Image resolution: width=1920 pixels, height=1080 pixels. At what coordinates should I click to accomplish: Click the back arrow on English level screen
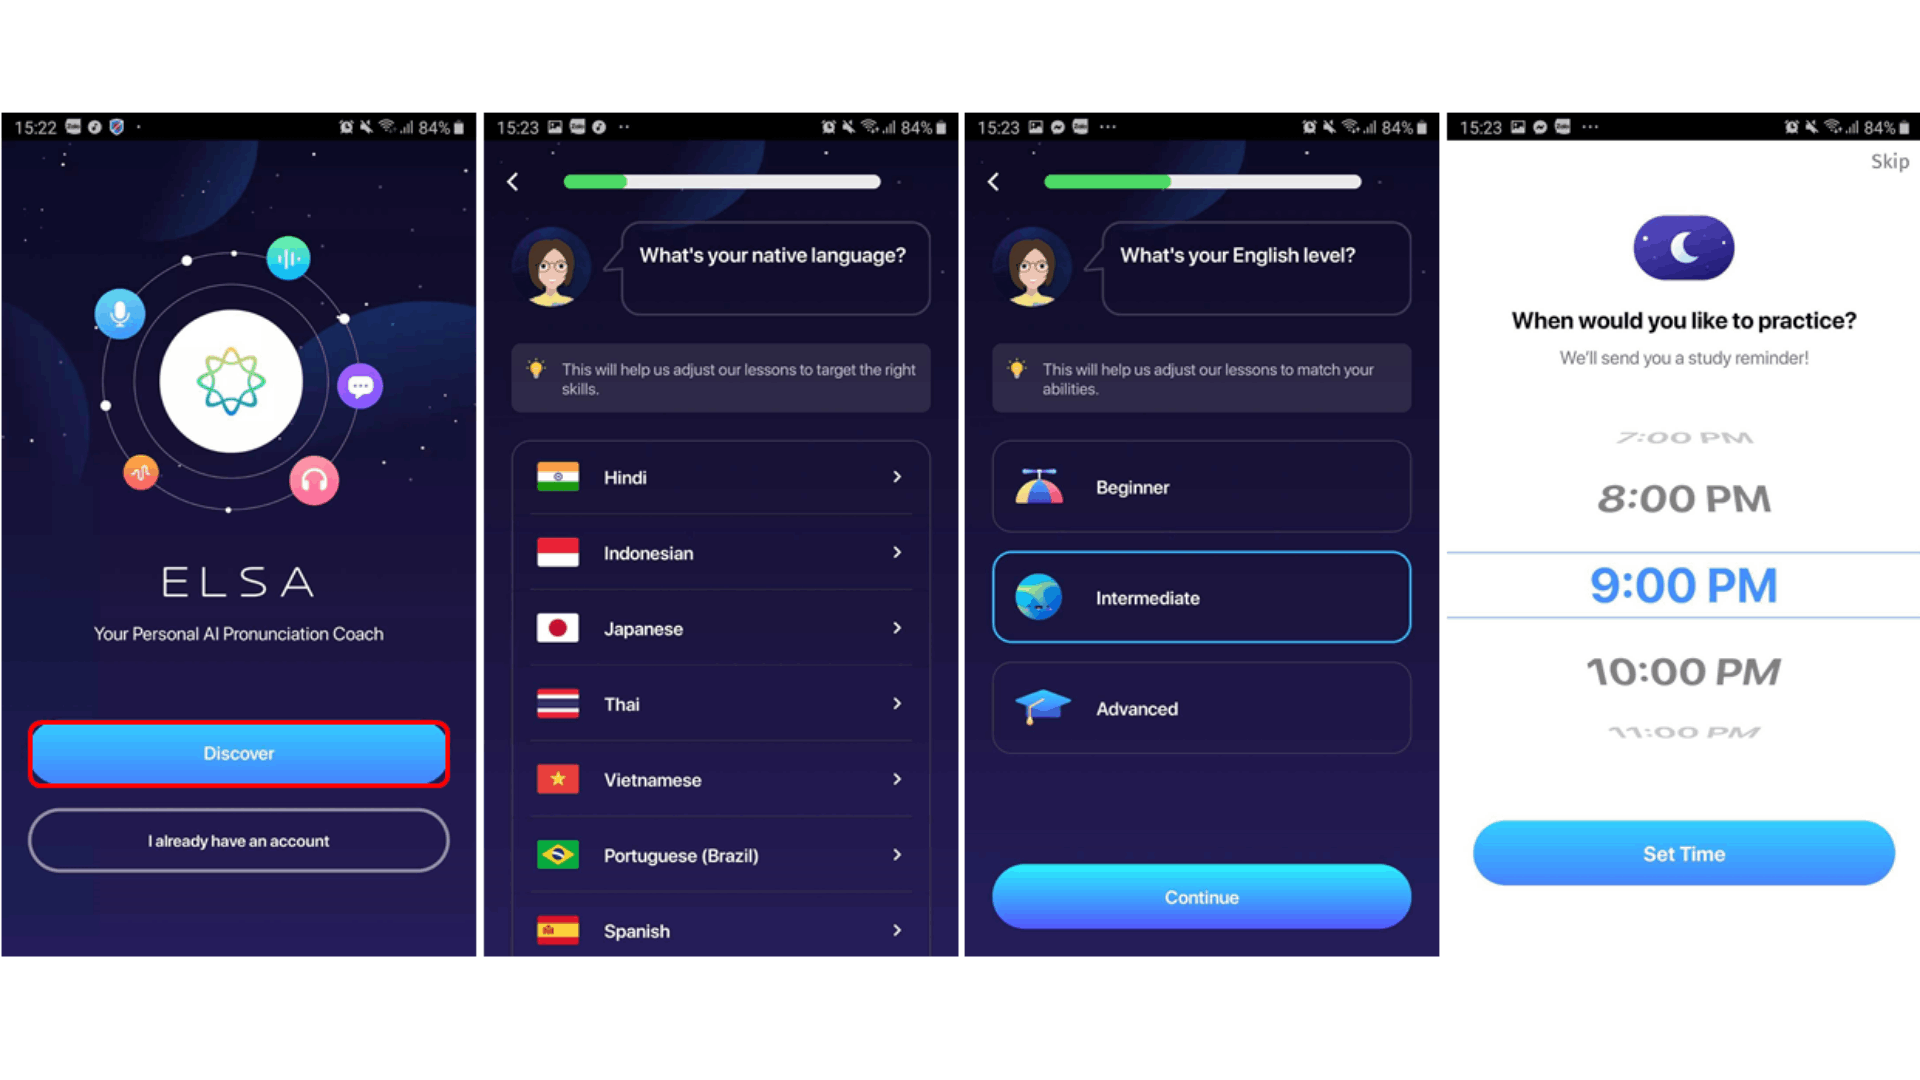994,182
